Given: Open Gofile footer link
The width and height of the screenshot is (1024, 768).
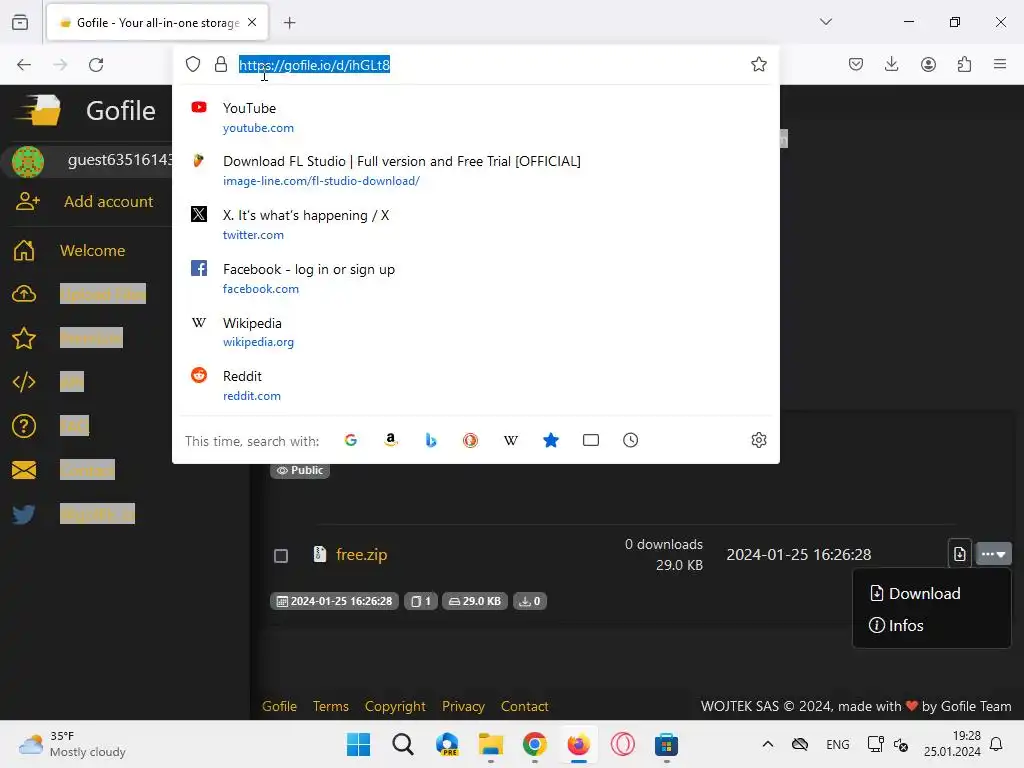Looking at the screenshot, I should (x=280, y=706).
